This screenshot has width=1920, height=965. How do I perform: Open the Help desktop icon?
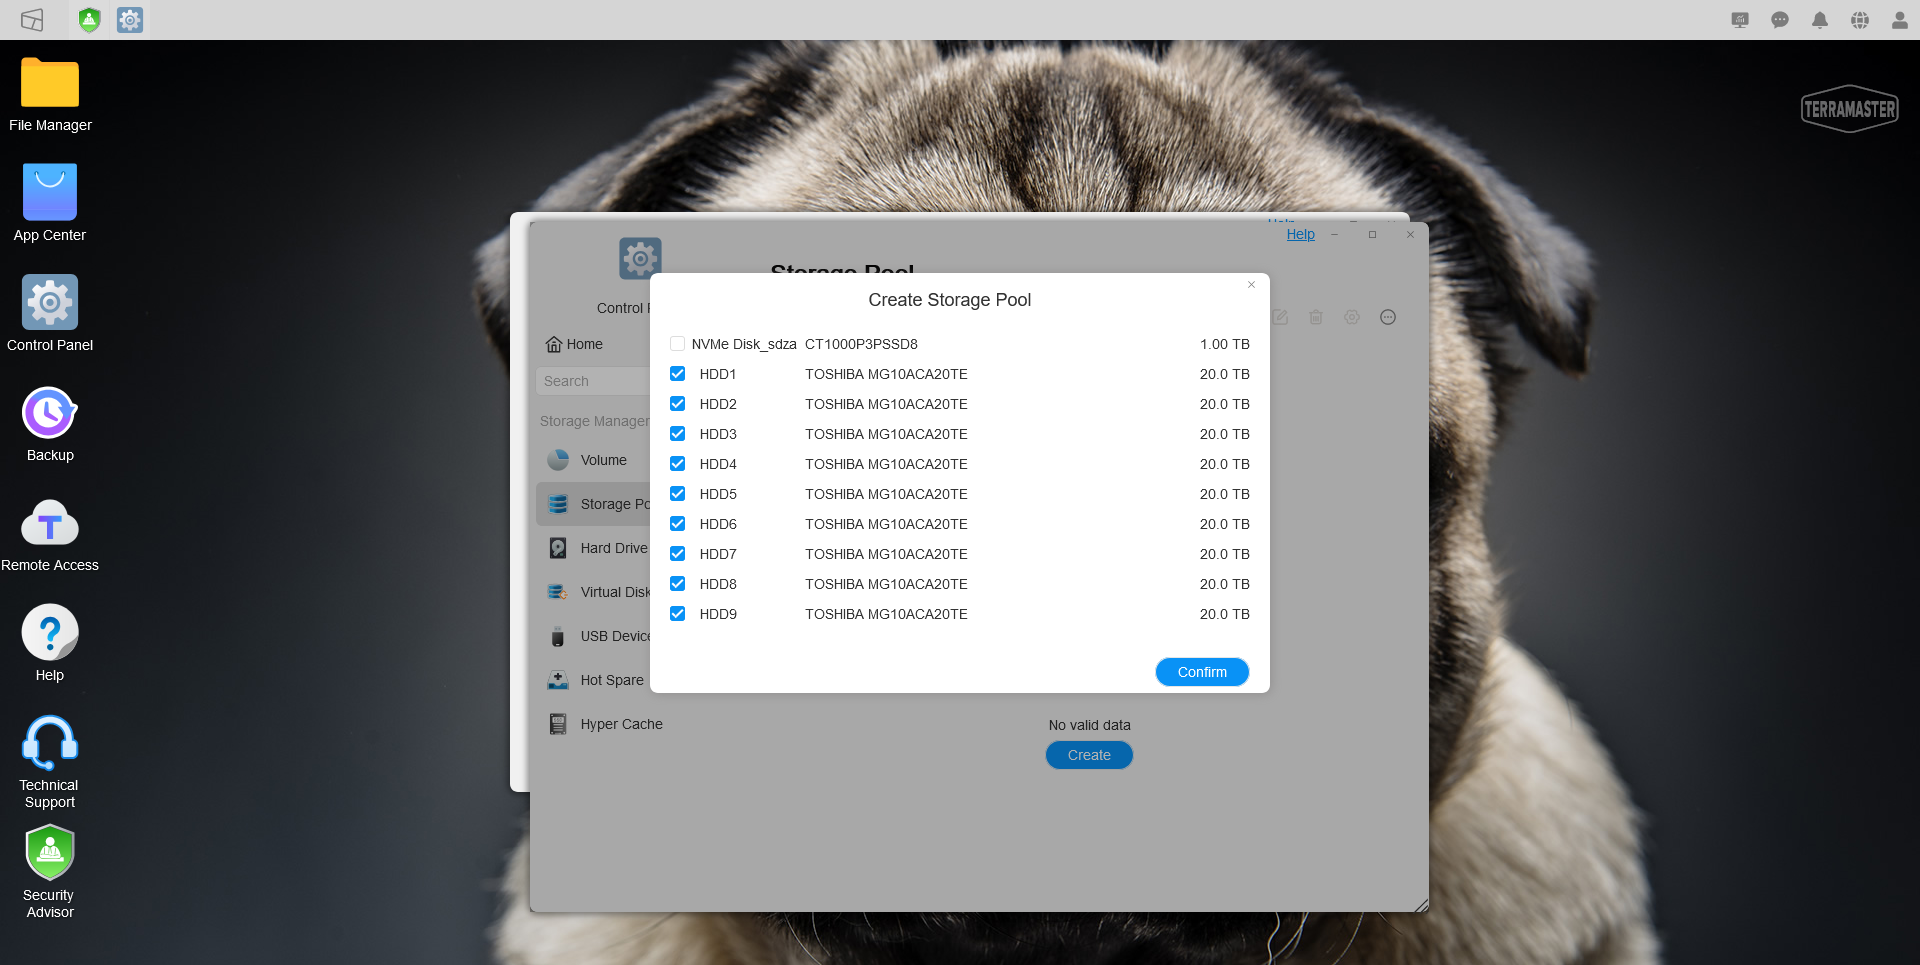pos(50,645)
